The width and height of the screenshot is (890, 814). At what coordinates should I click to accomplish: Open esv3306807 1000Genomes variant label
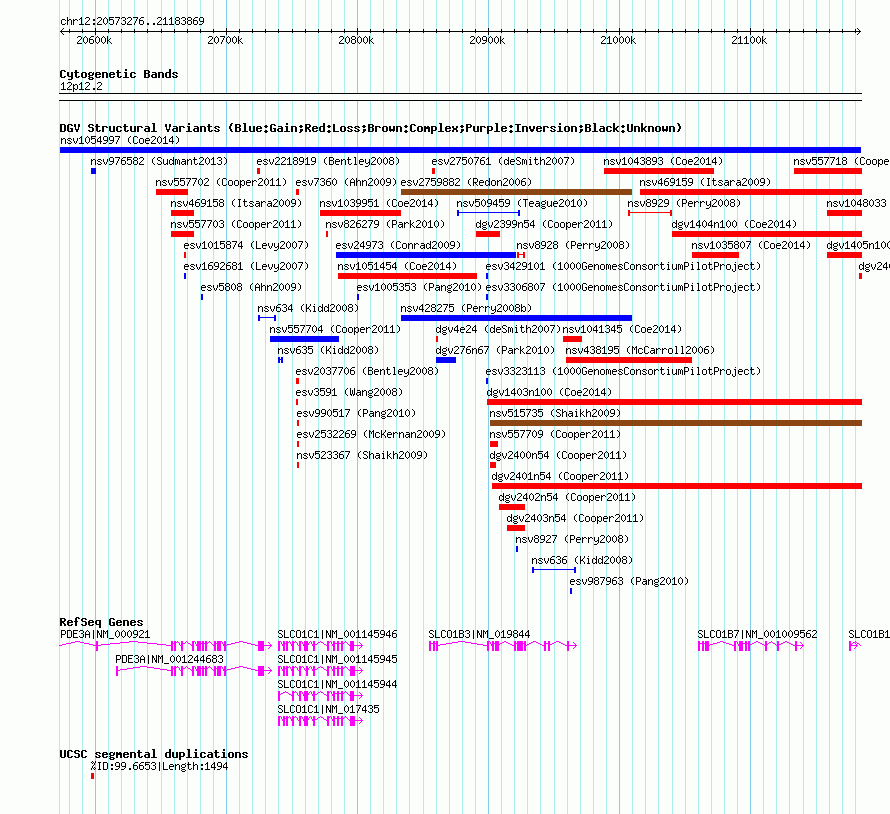click(x=623, y=287)
